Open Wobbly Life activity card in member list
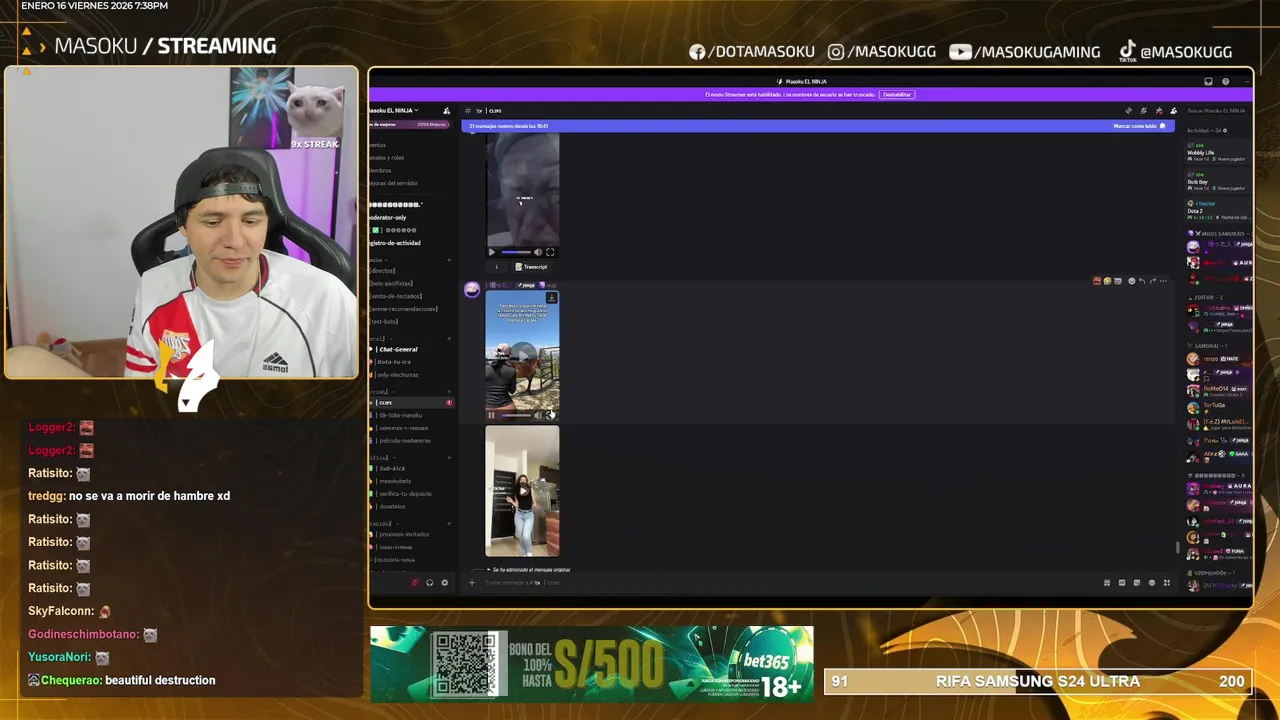The width and height of the screenshot is (1280, 720). 1217,152
